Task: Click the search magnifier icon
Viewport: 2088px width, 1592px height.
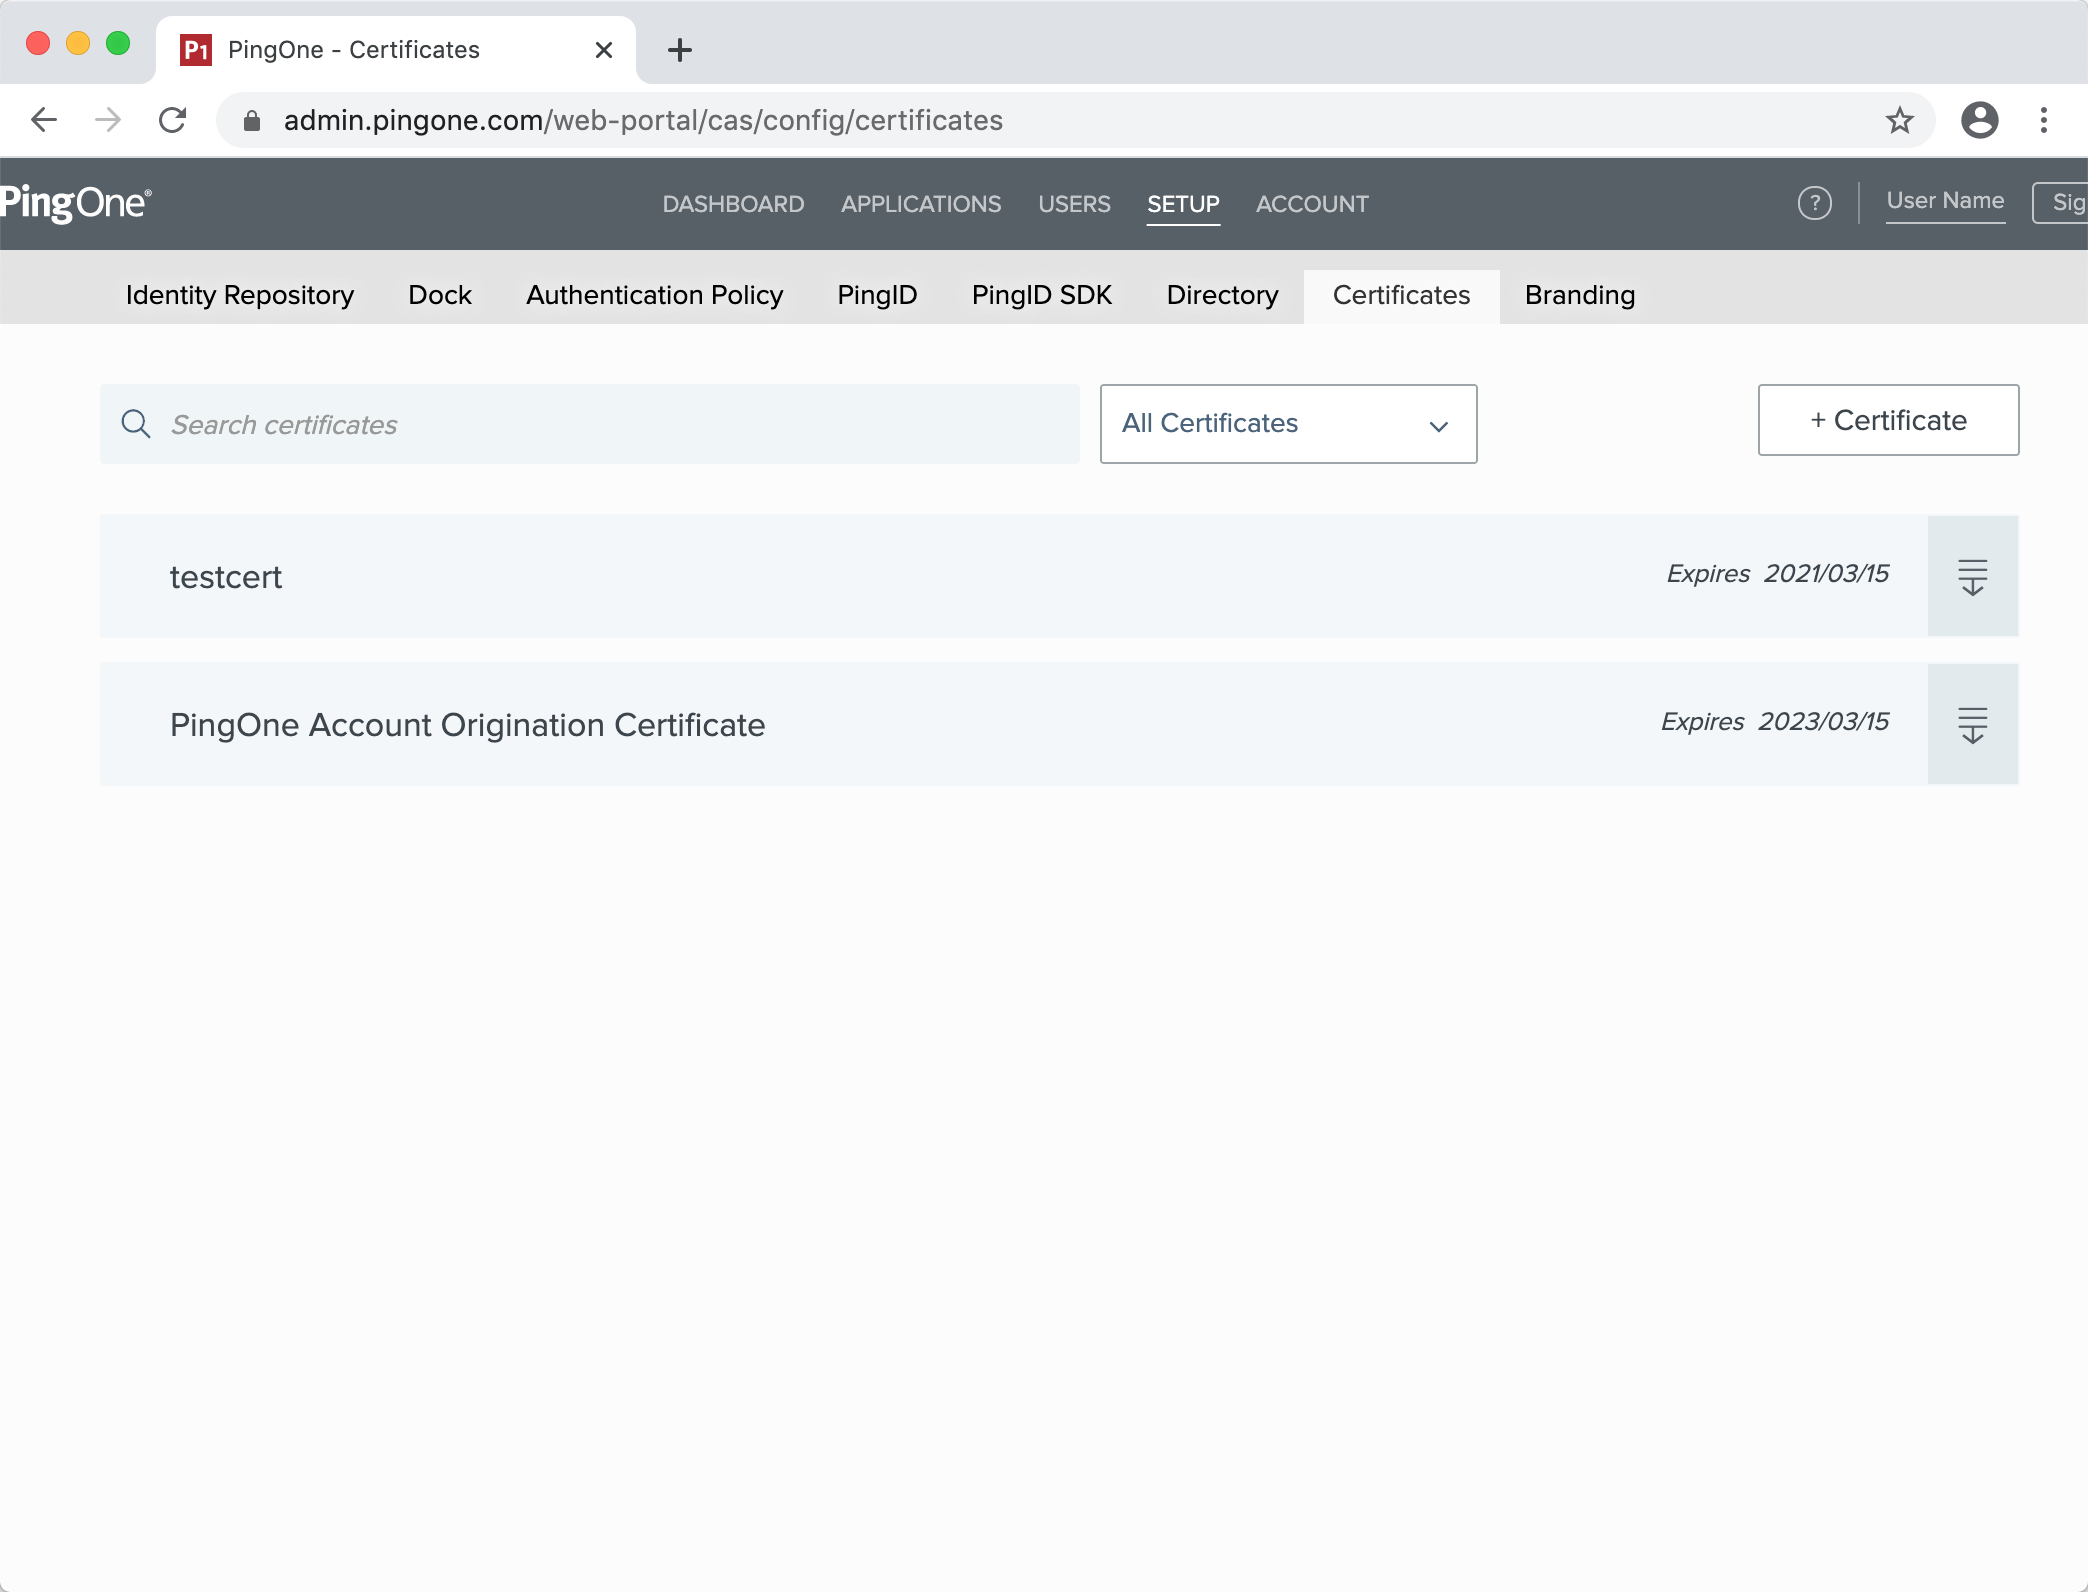Action: tap(136, 424)
